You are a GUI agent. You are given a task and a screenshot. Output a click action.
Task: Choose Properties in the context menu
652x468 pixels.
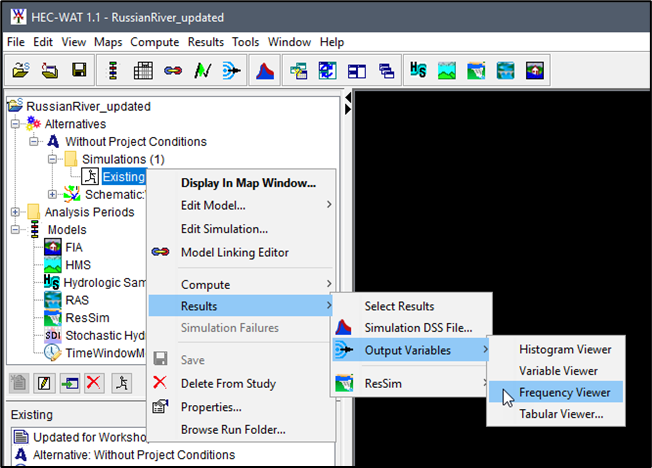click(x=242, y=407)
